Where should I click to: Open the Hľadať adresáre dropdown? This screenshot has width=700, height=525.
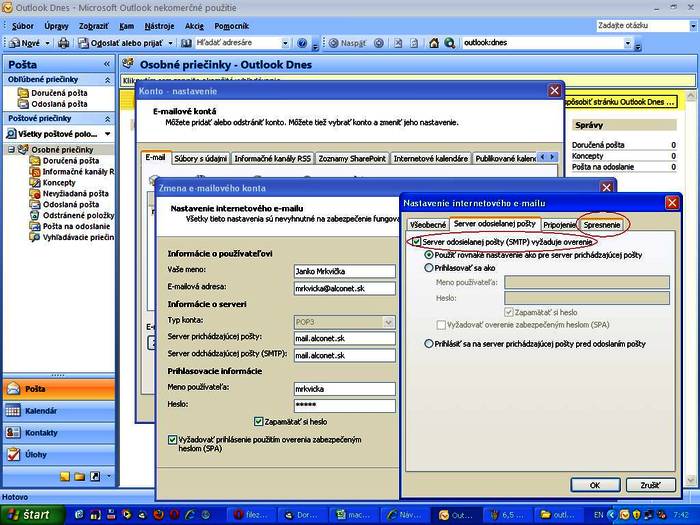tap(285, 43)
